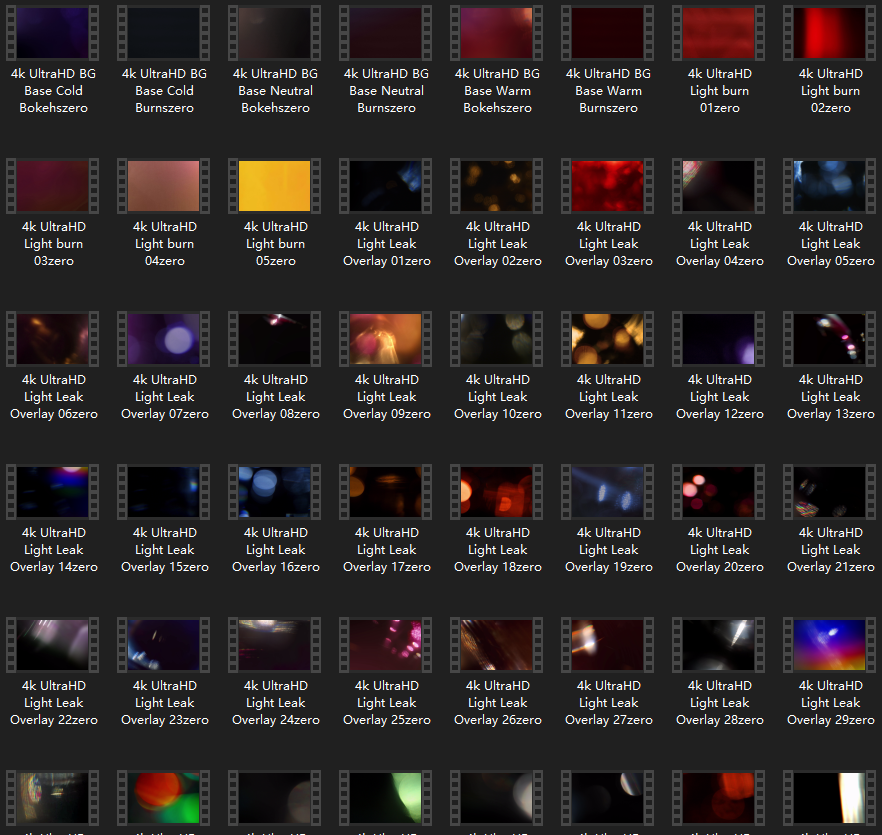Select Light burn 01zero red thumbnail
This screenshot has height=835, width=882.
tap(718, 33)
